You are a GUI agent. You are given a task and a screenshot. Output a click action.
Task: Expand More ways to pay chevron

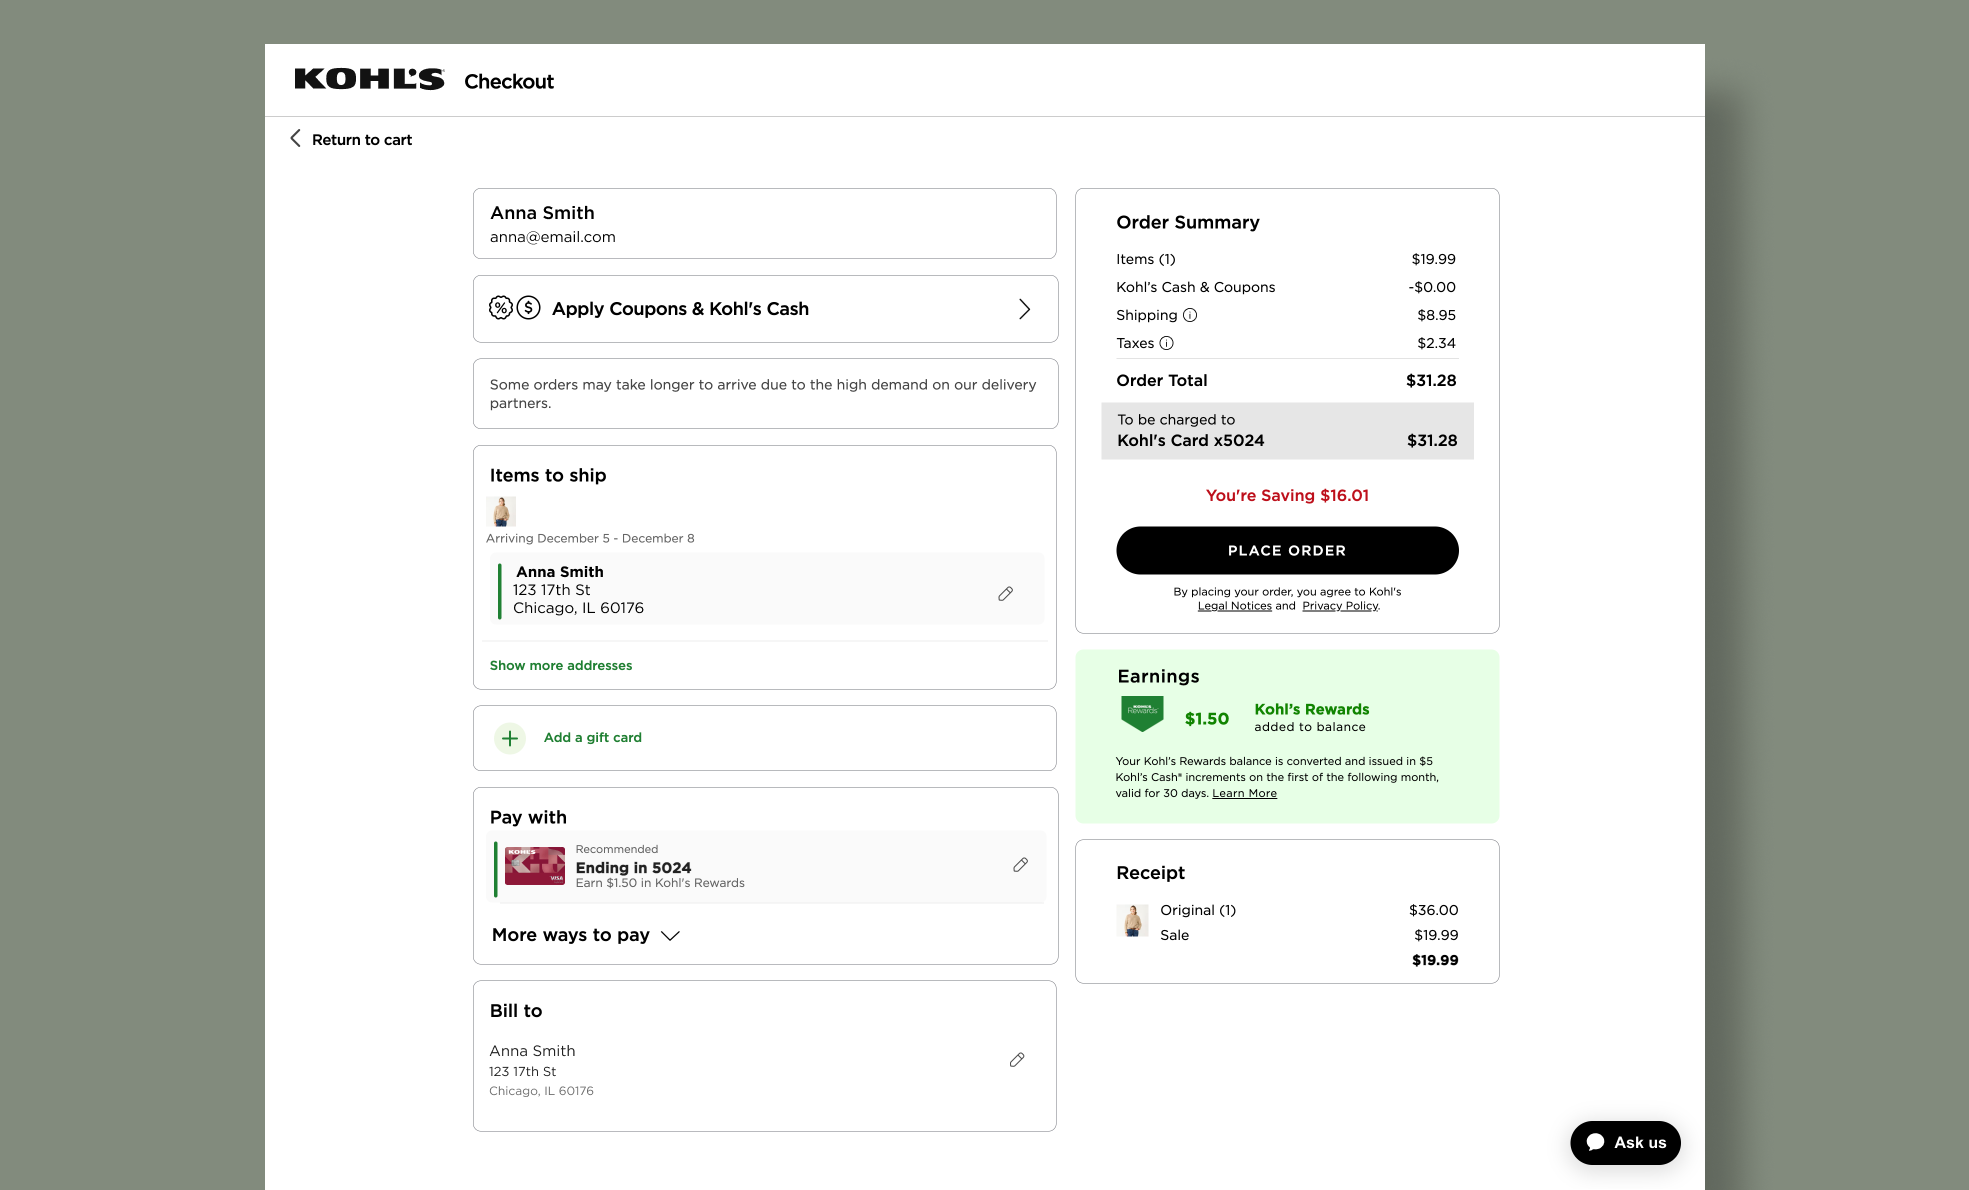click(670, 936)
